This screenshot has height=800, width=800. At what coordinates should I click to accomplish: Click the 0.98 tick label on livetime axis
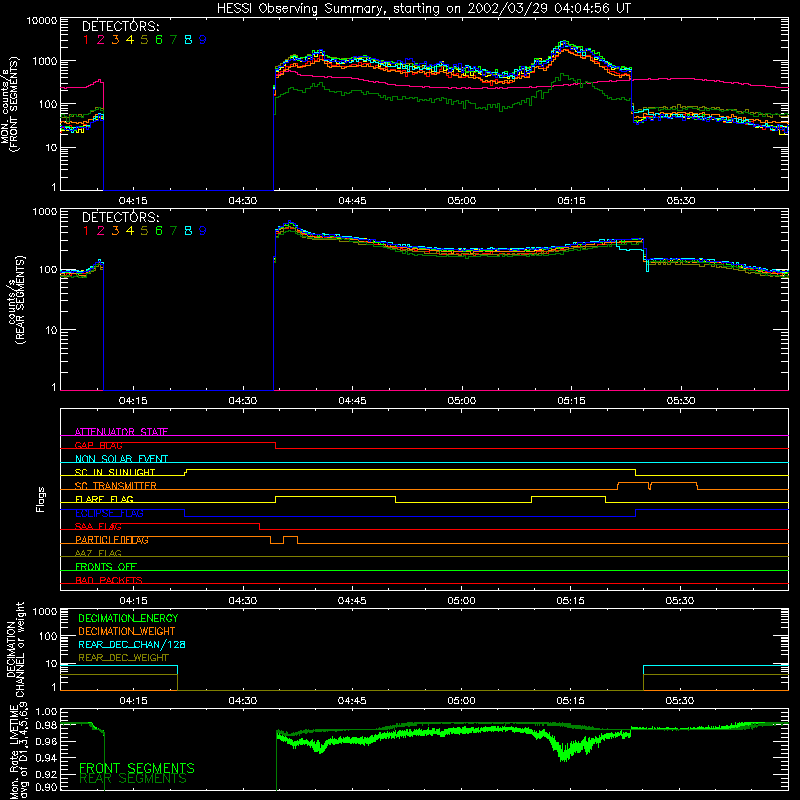point(46,725)
